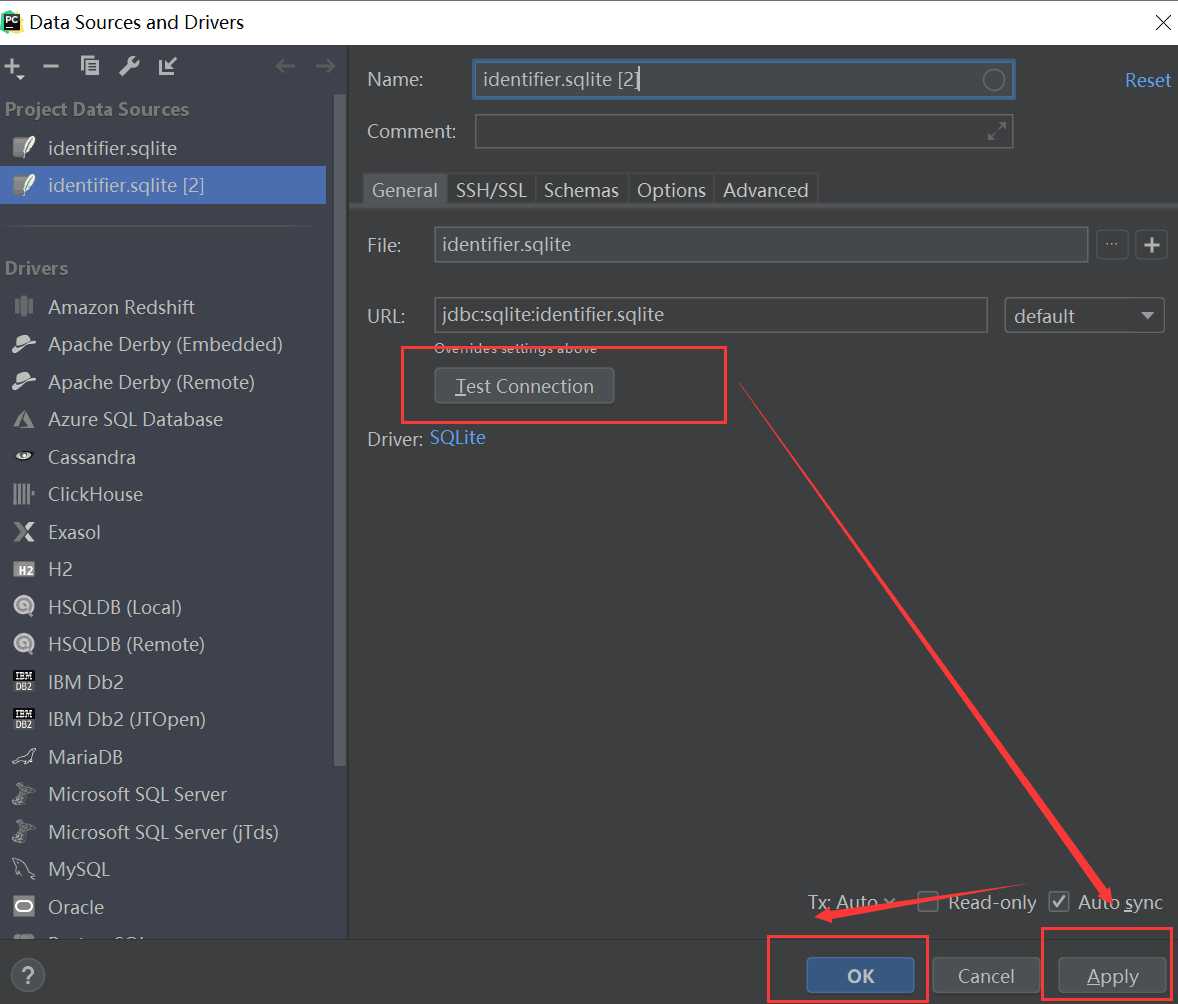
Task: Switch to the SSH/SSL tab
Action: pyautogui.click(x=491, y=190)
